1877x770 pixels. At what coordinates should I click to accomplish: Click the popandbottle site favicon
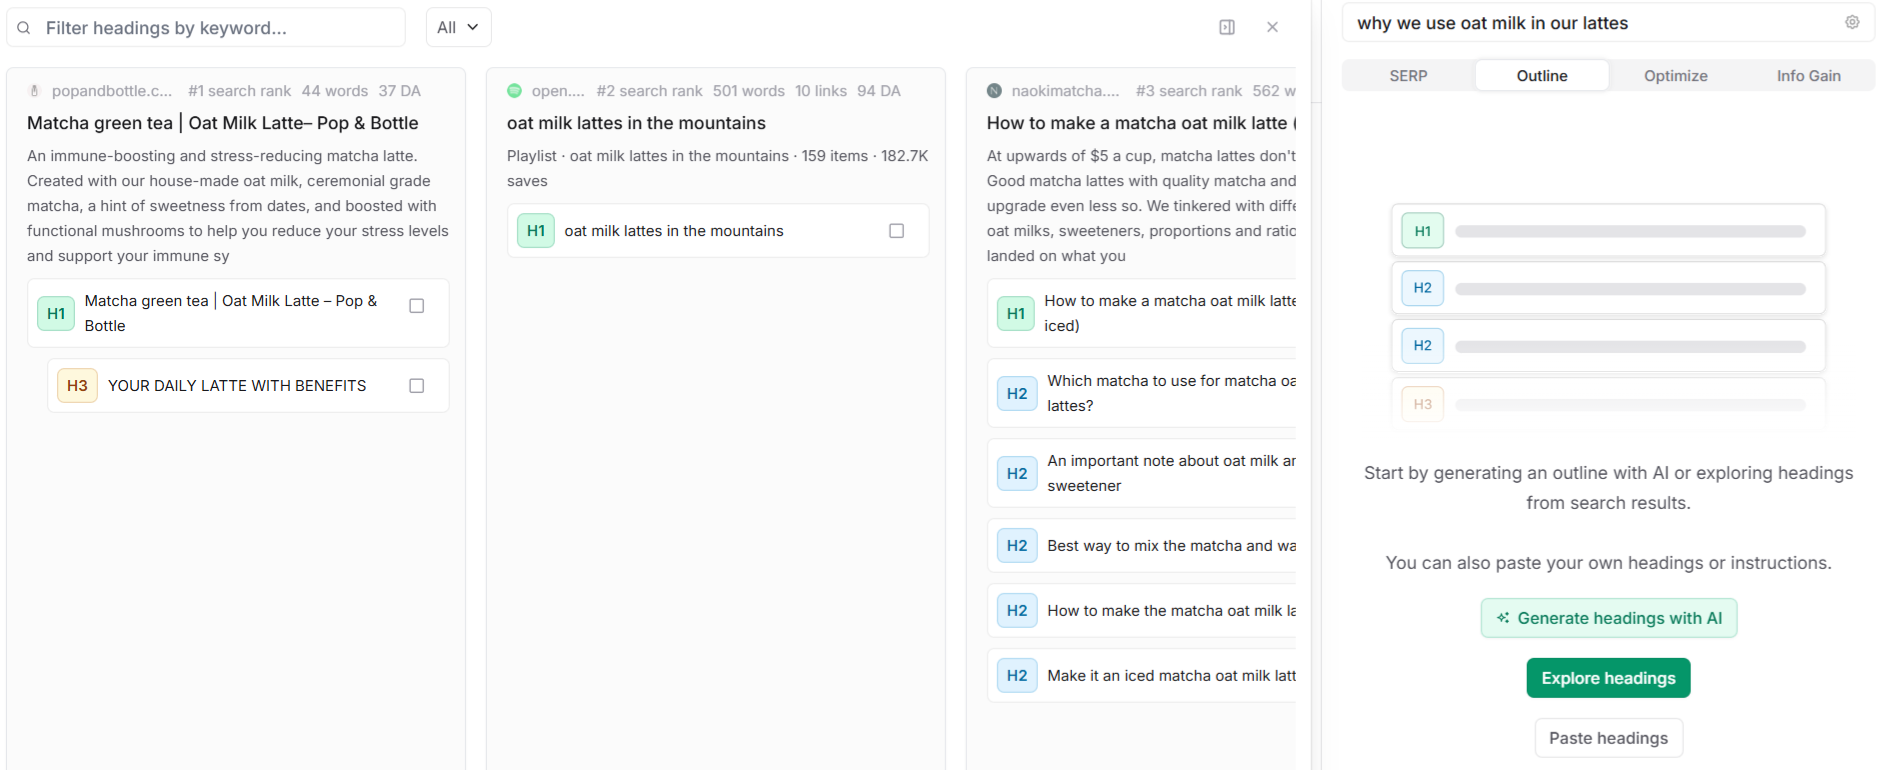[34, 91]
